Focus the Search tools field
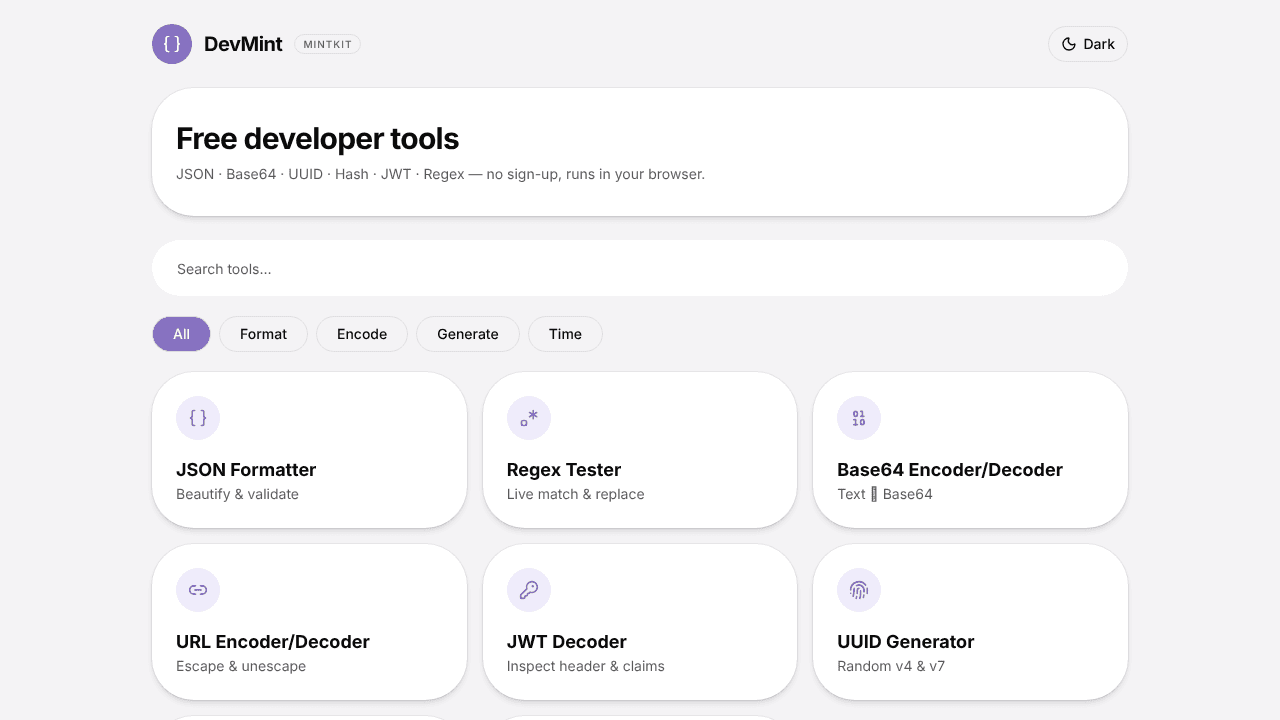 tap(640, 268)
